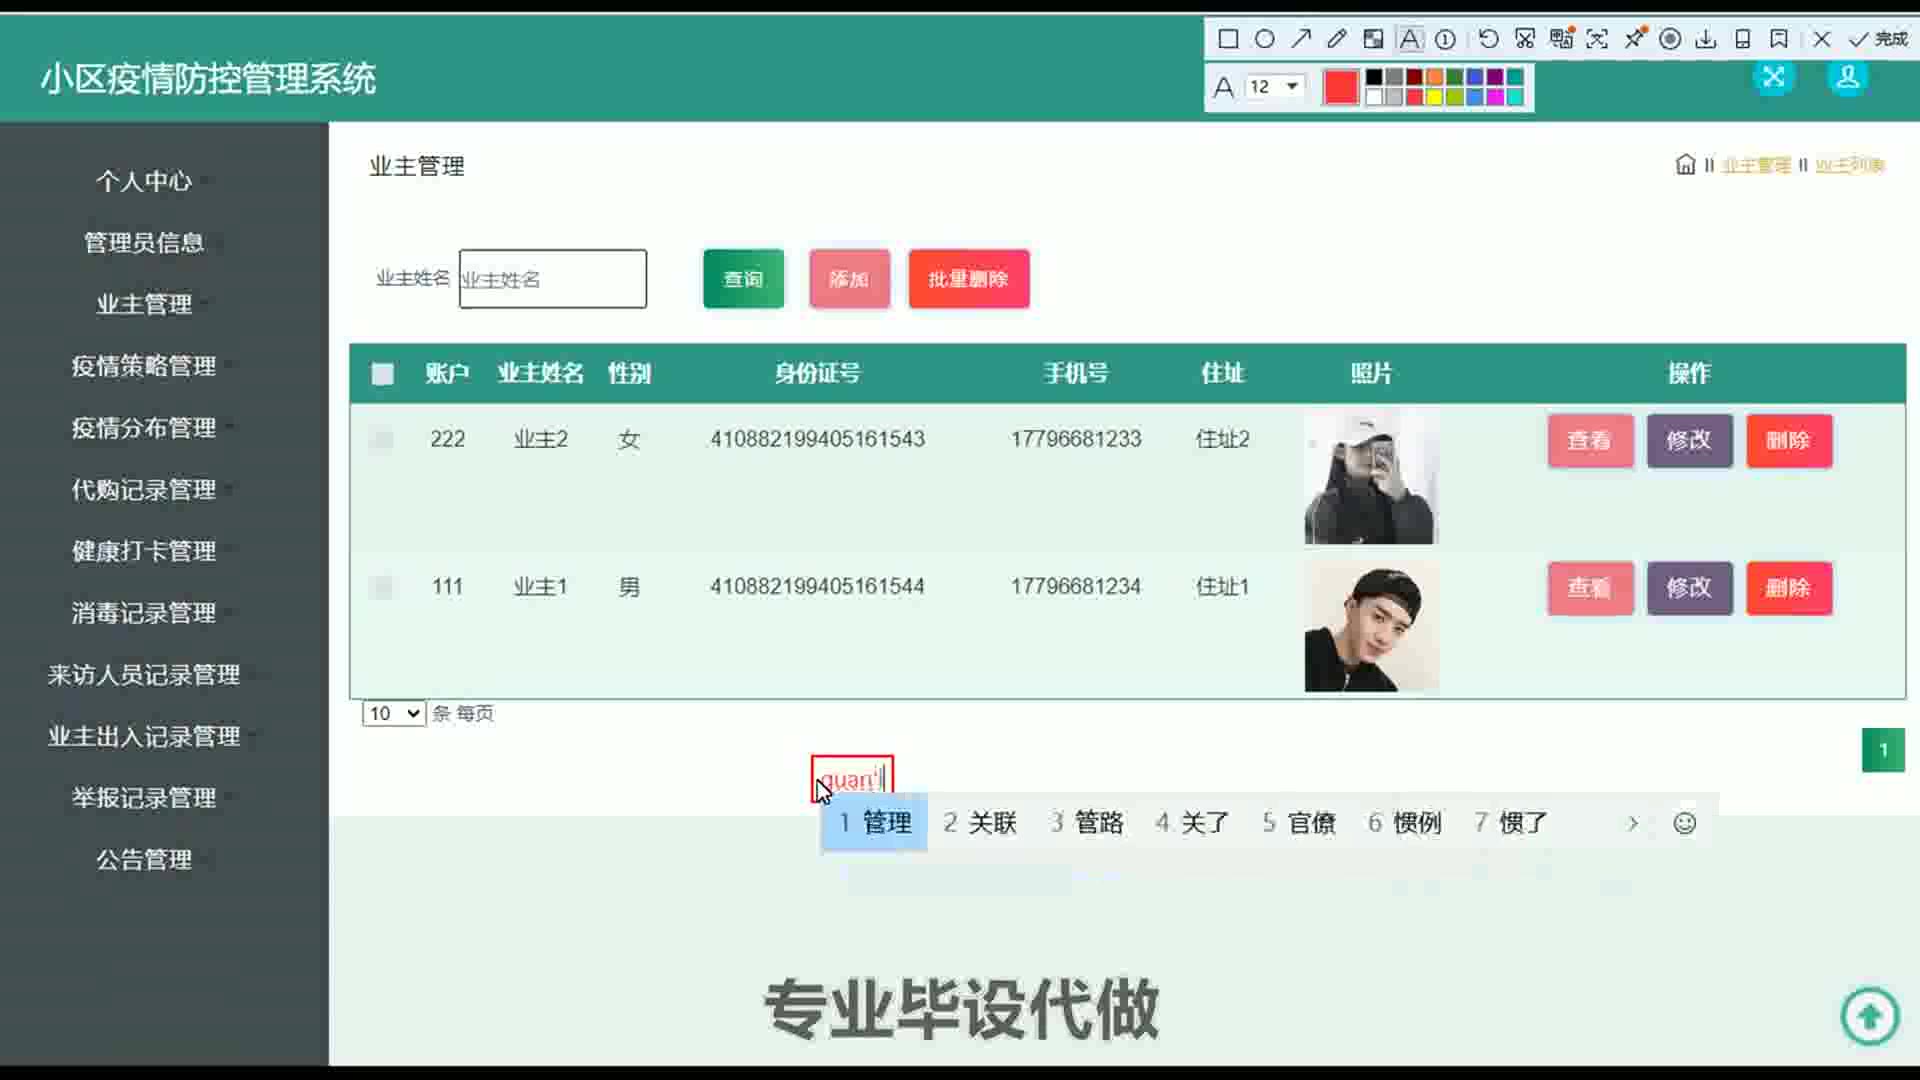Toggle fullscreen with the expand icon
The width and height of the screenshot is (1920, 1080).
click(x=1773, y=78)
